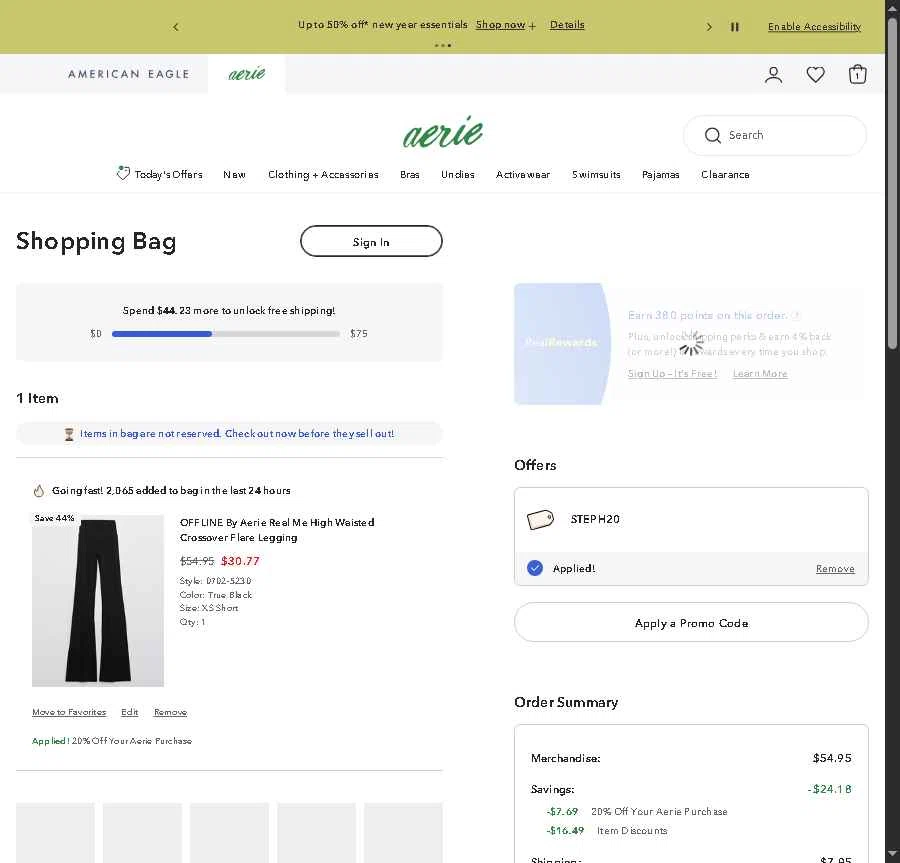Image resolution: width=900 pixels, height=863 pixels.
Task: Click the hourglass icon in reserve notice
Action: click(x=69, y=434)
